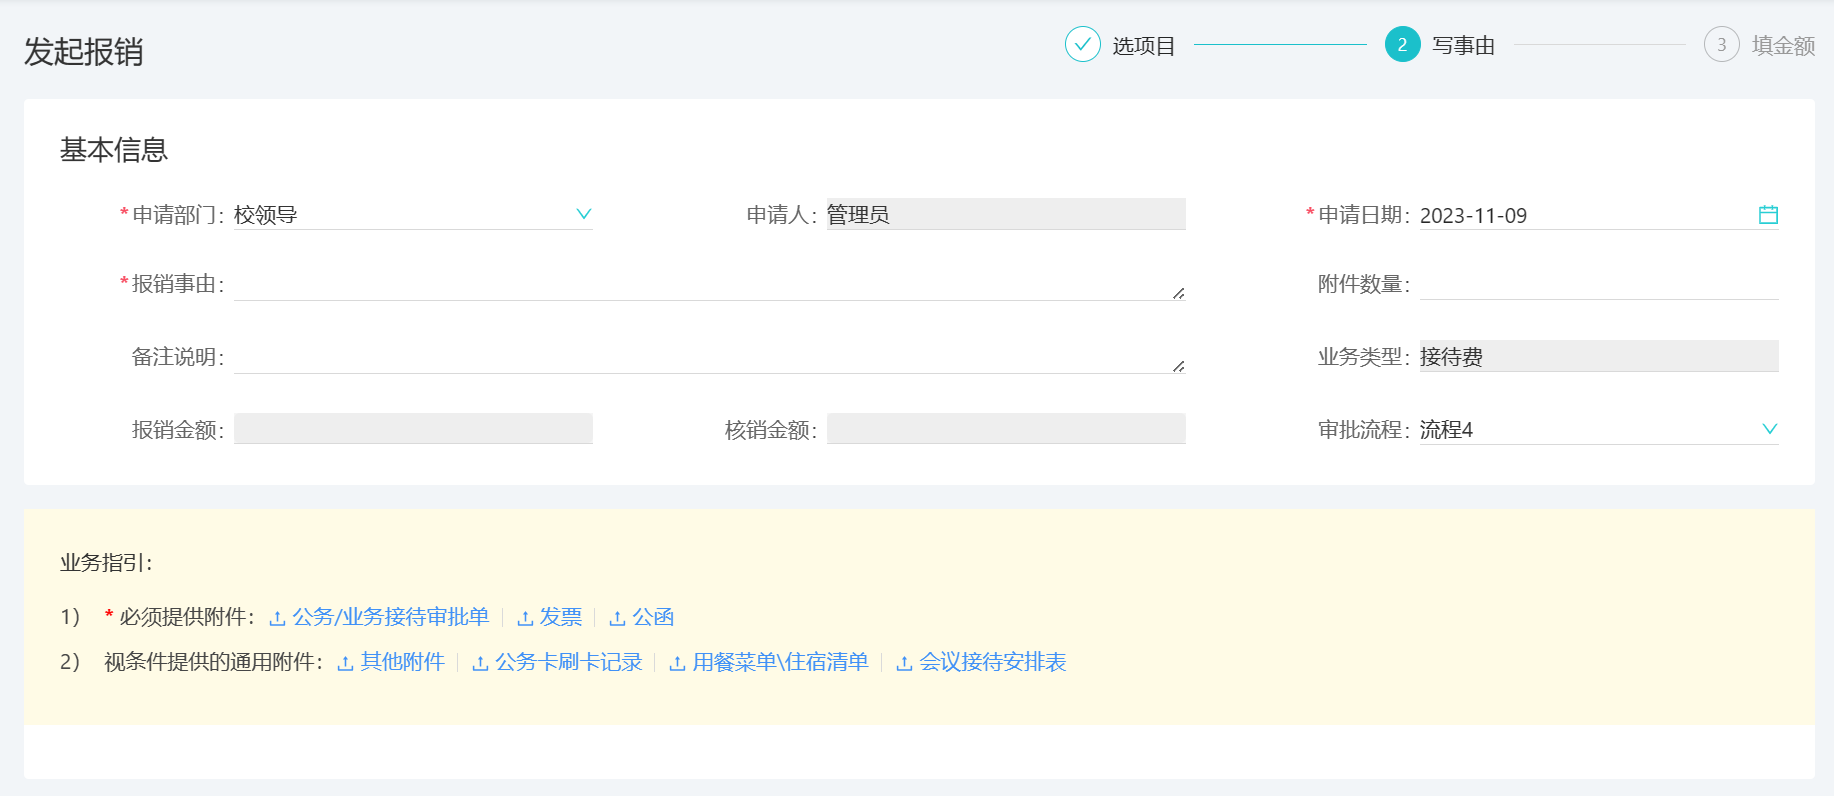Click the 基本信息 section heading
This screenshot has height=796, width=1834.
[114, 150]
